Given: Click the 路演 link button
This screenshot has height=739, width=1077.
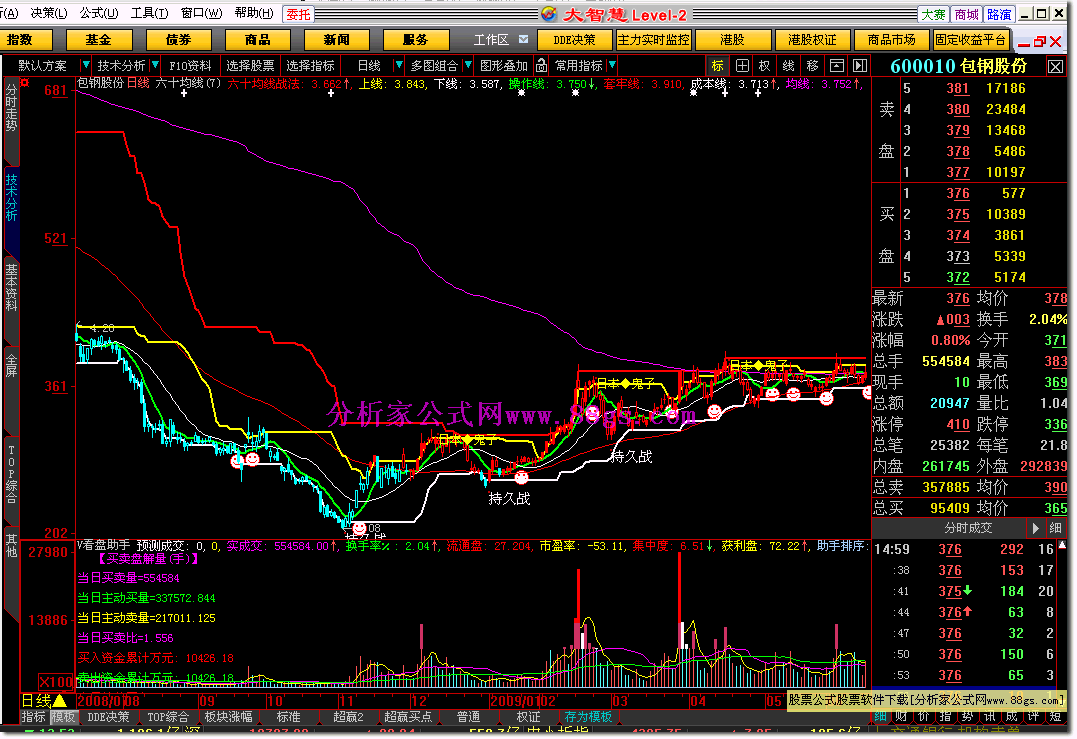Looking at the screenshot, I should [x=999, y=14].
